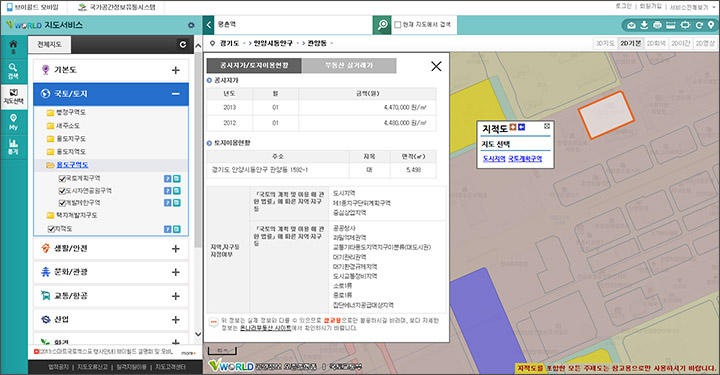Click the first cloud icon in top-right toolbar

pyautogui.click(x=632, y=25)
